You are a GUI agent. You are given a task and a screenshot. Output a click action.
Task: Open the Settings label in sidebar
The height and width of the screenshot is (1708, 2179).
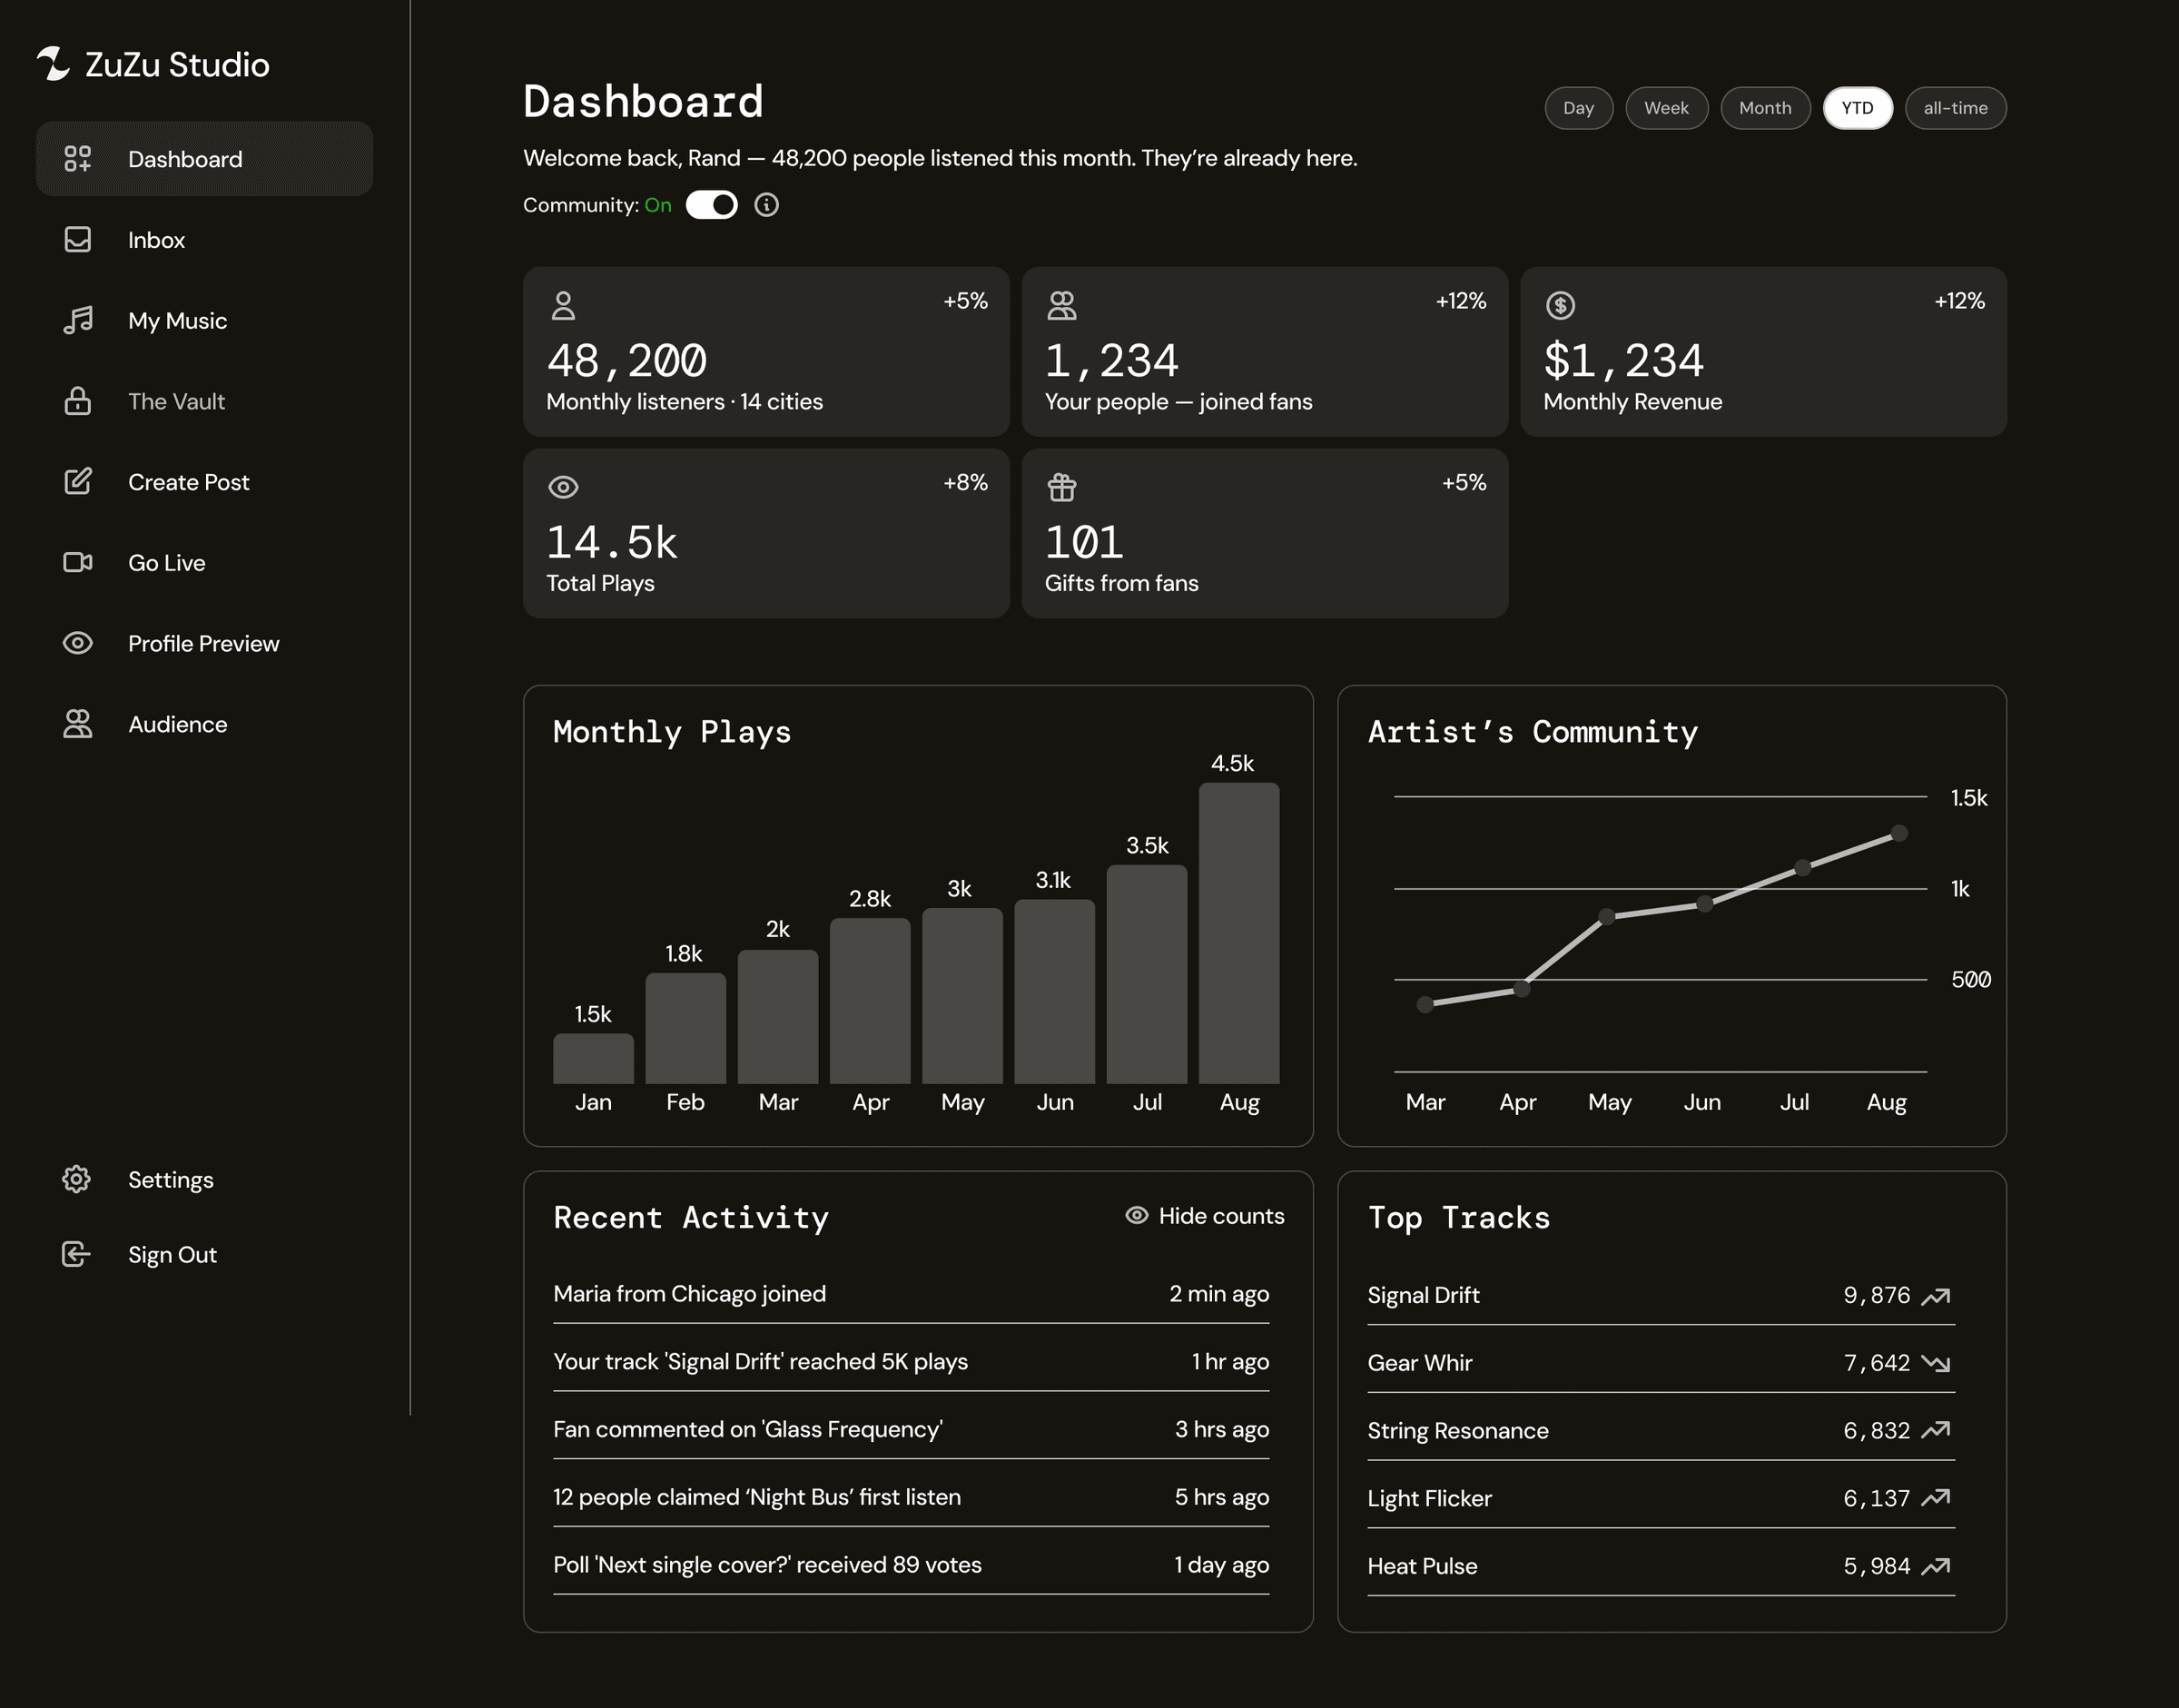[x=171, y=1180]
